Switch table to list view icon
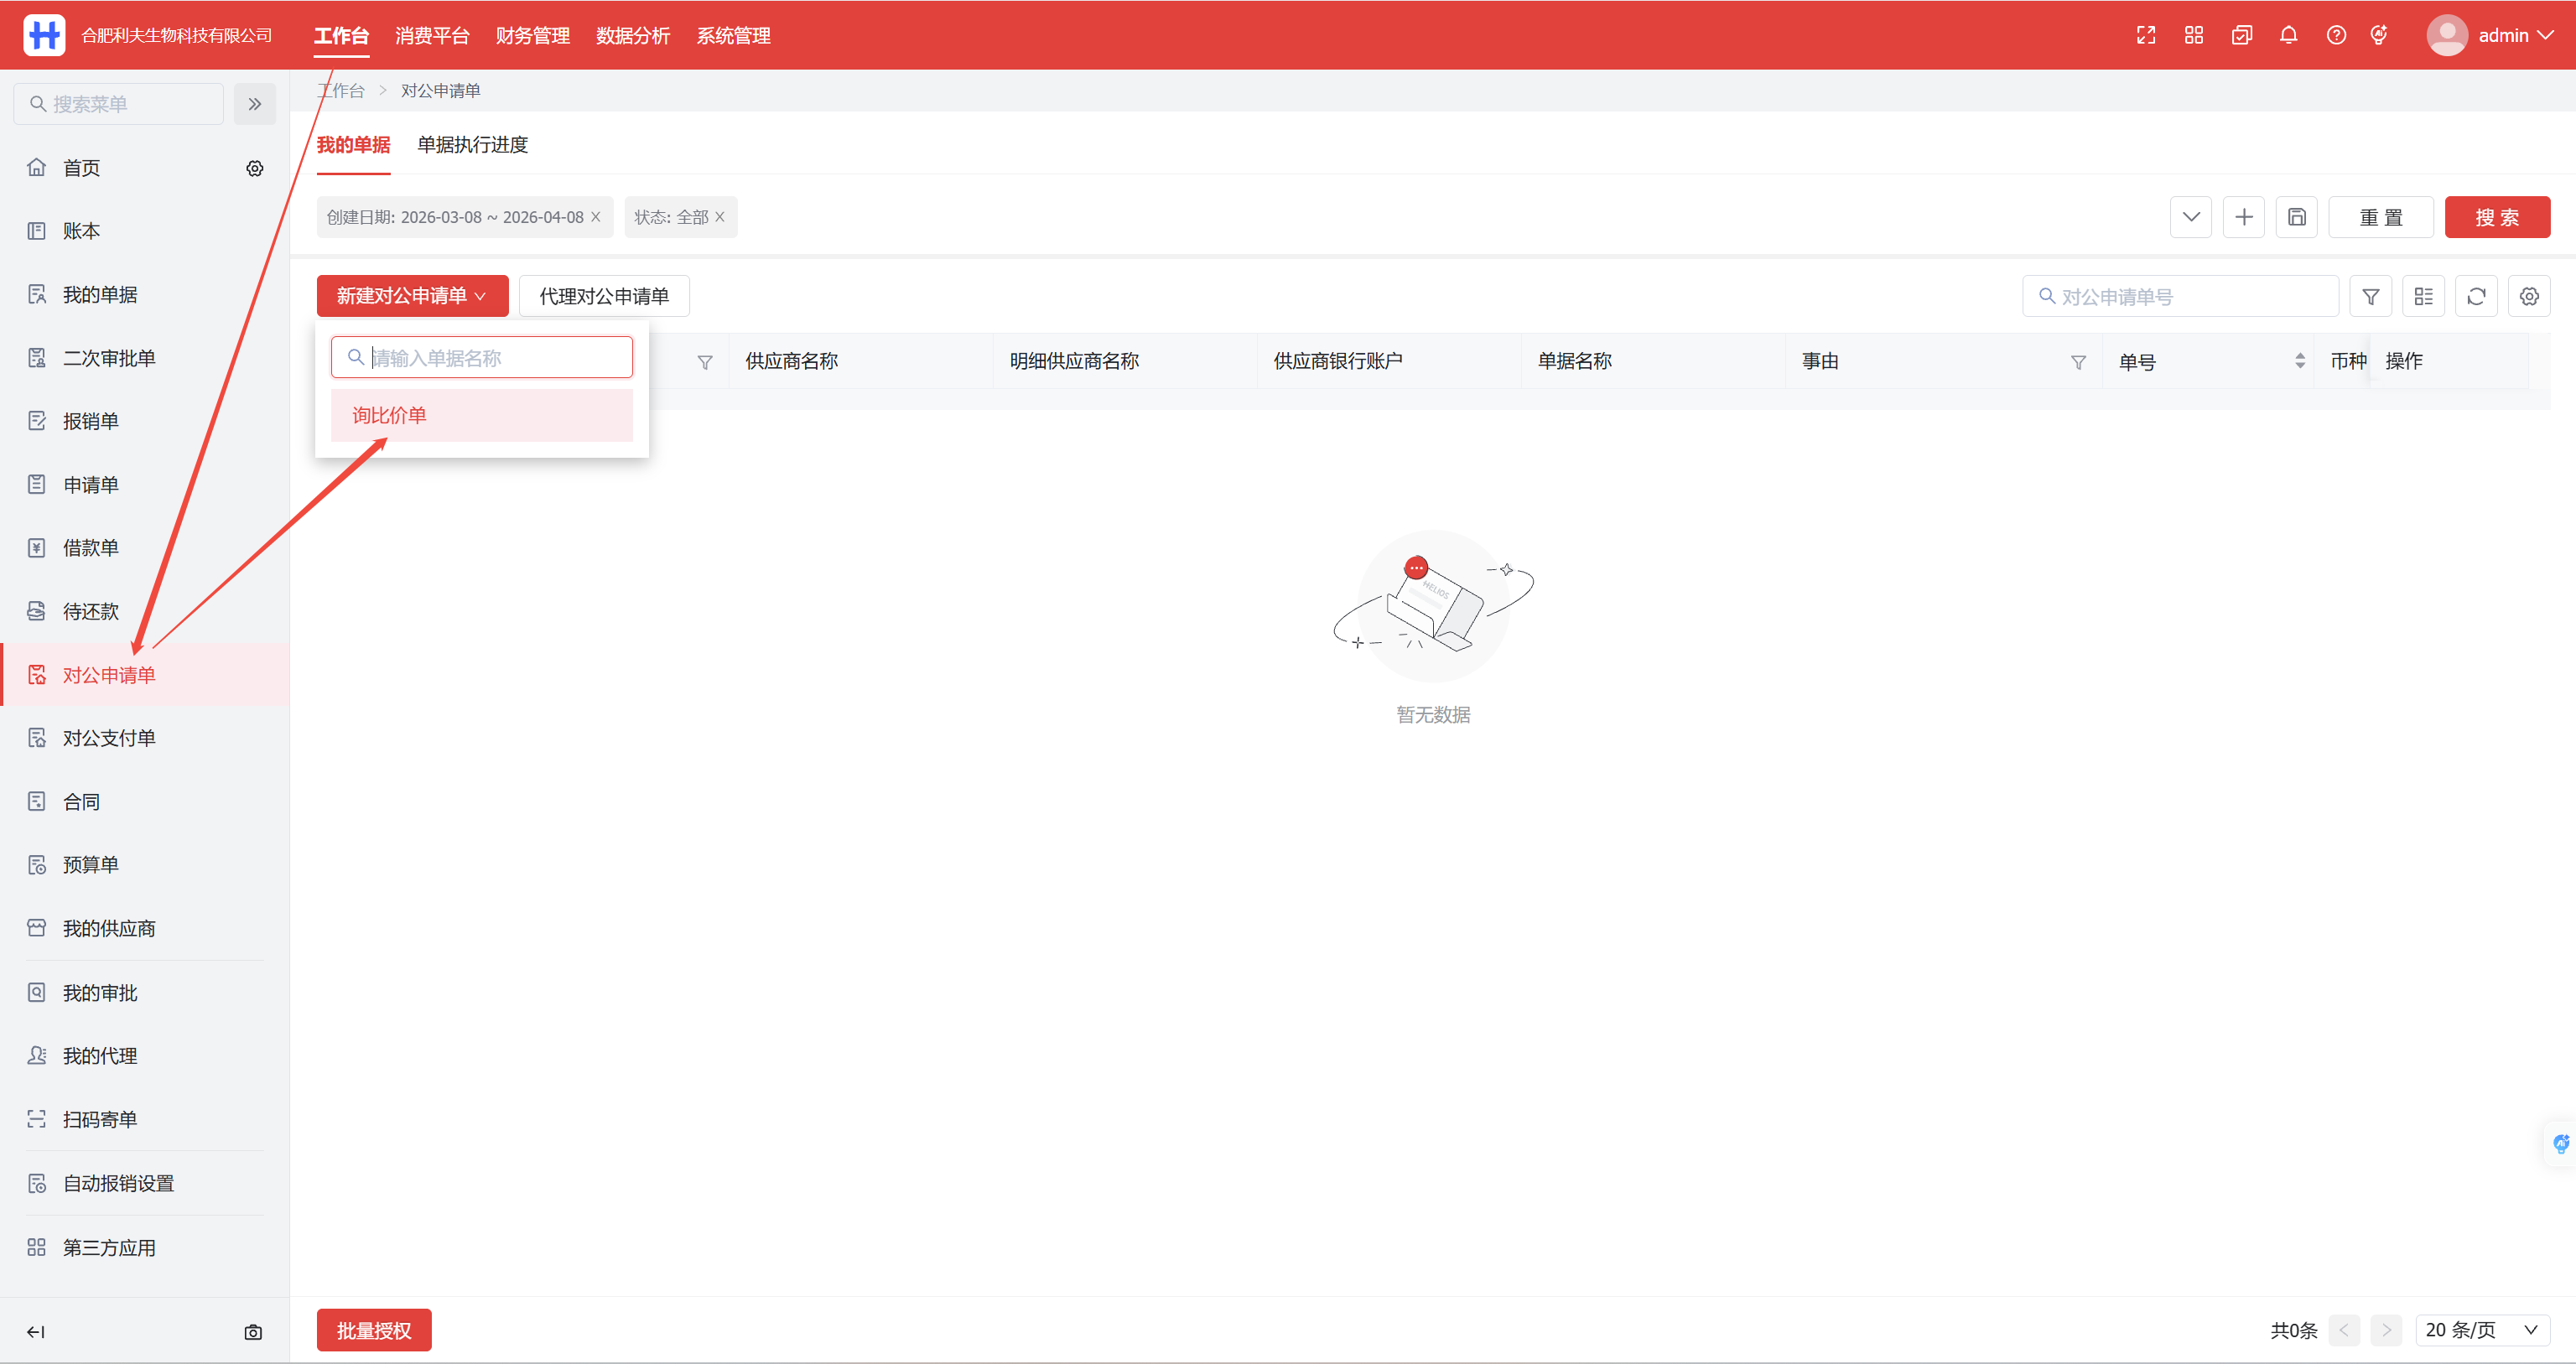 point(2424,297)
